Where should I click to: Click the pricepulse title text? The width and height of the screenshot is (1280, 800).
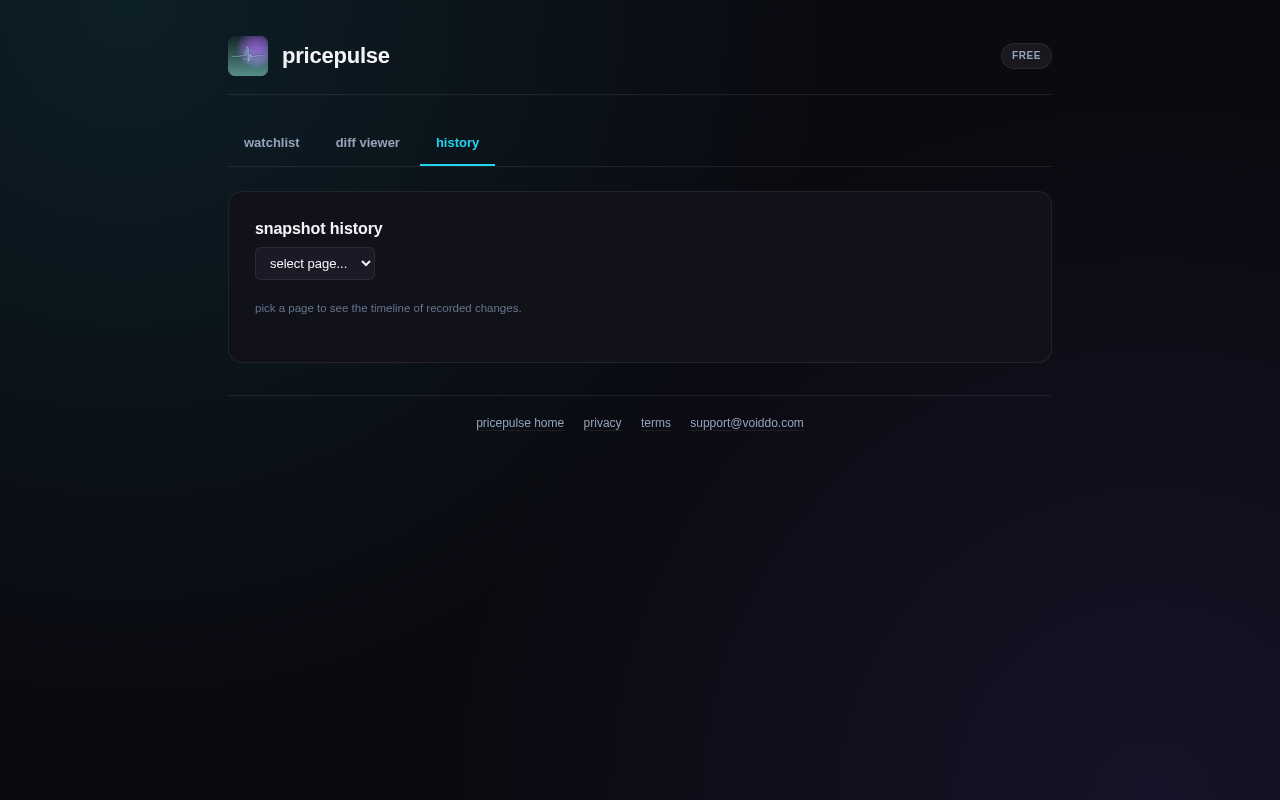336,56
